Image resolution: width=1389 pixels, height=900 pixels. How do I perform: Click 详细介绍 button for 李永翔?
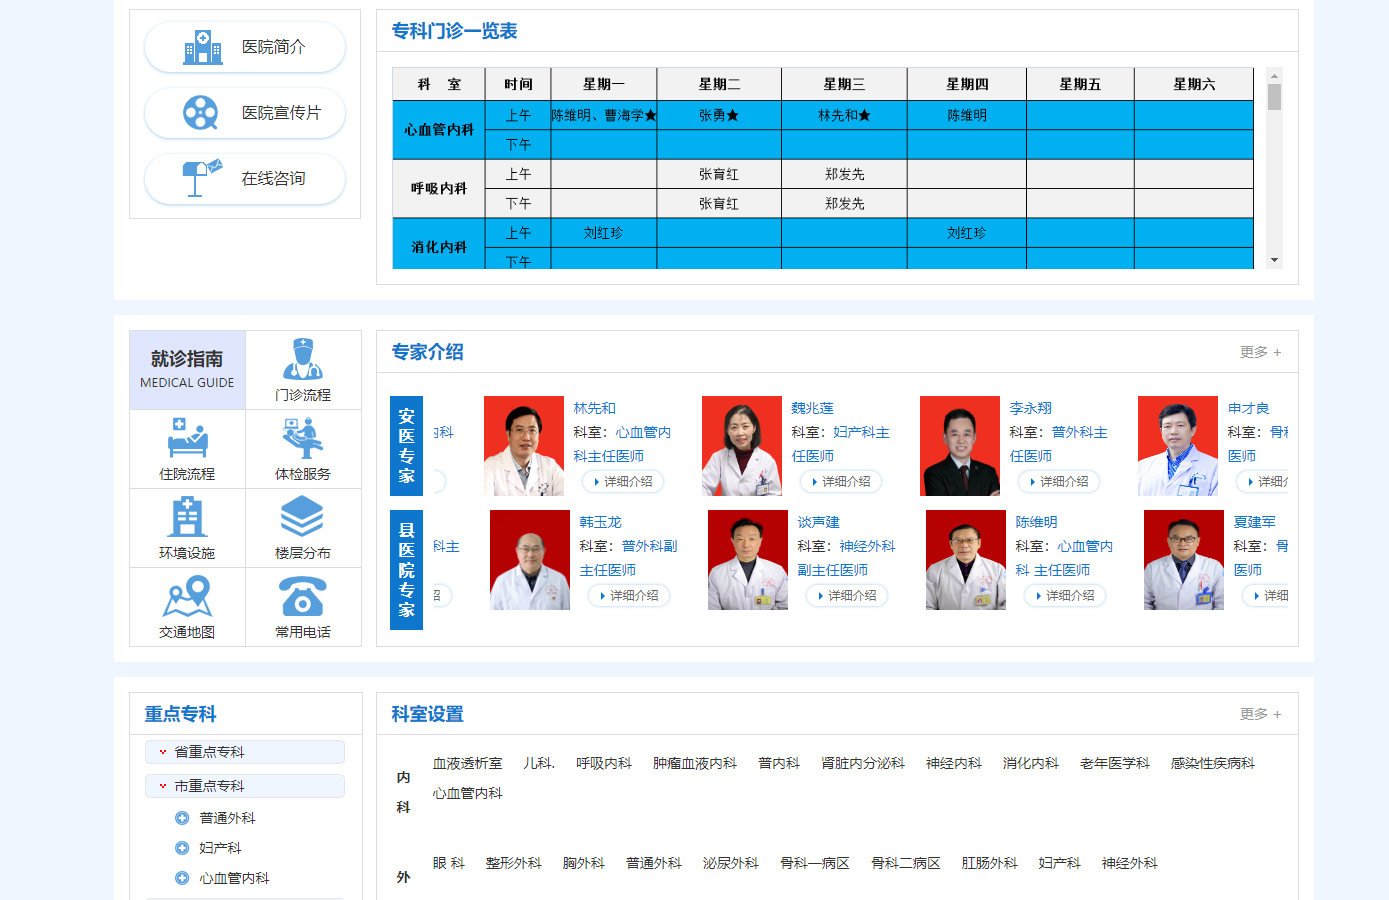(1059, 482)
